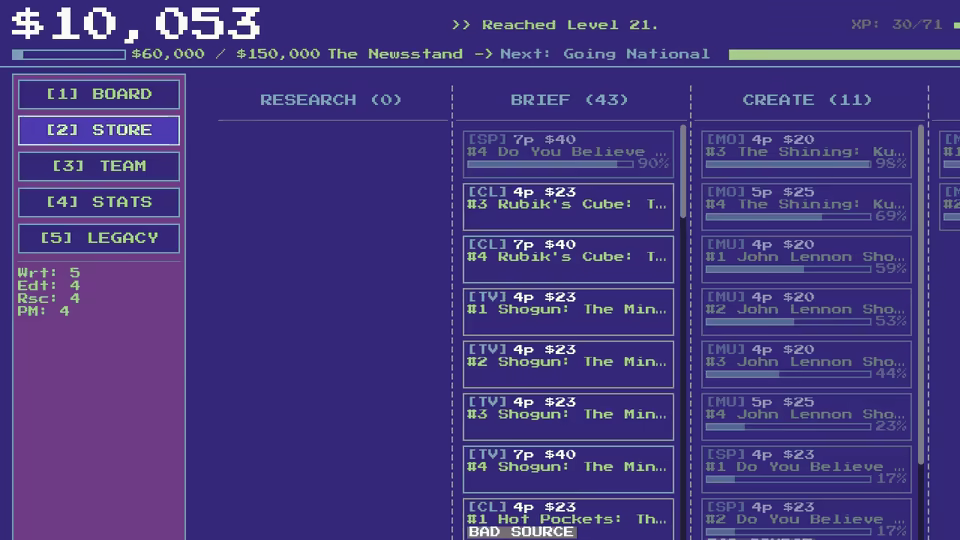Select the [TV] #2 Shogun card
The image size is (960, 540).
point(568,365)
